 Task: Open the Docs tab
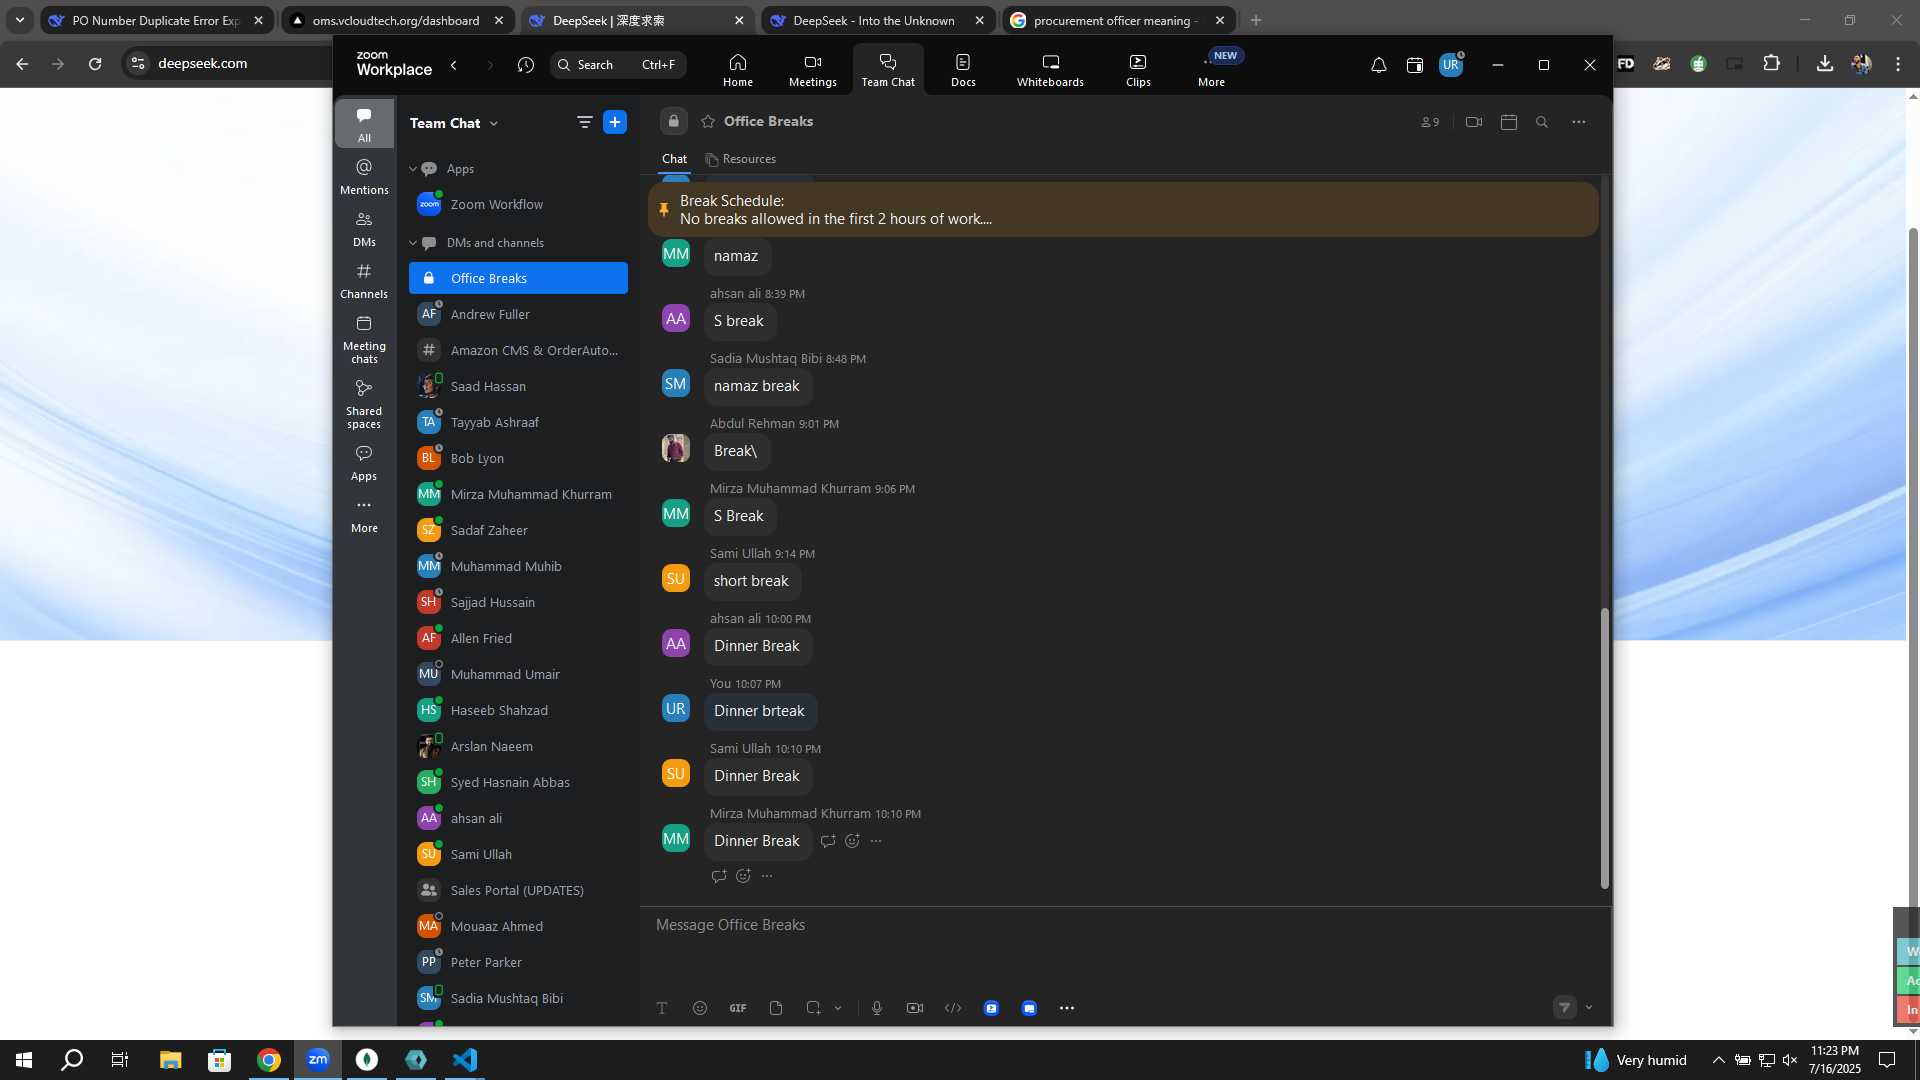point(963,69)
